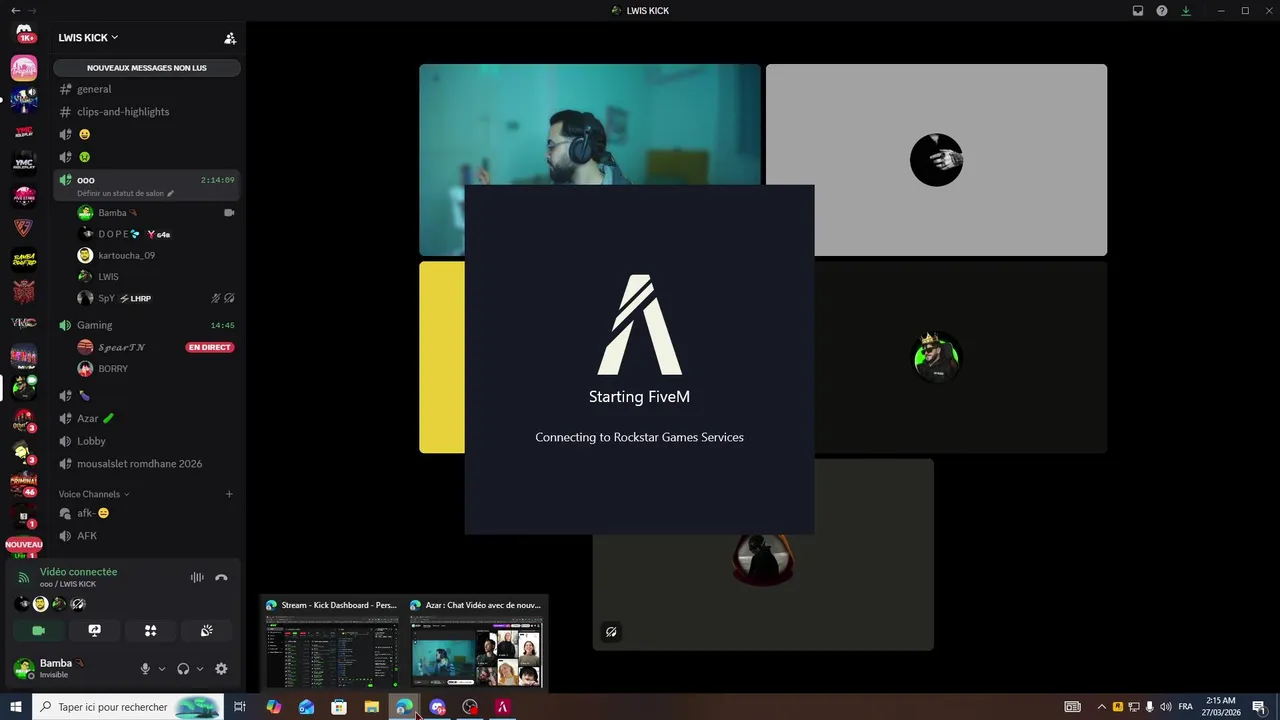The width and height of the screenshot is (1280, 720).
Task: Open Stream - Kick Dashboard window thumbnail
Action: coord(332,643)
